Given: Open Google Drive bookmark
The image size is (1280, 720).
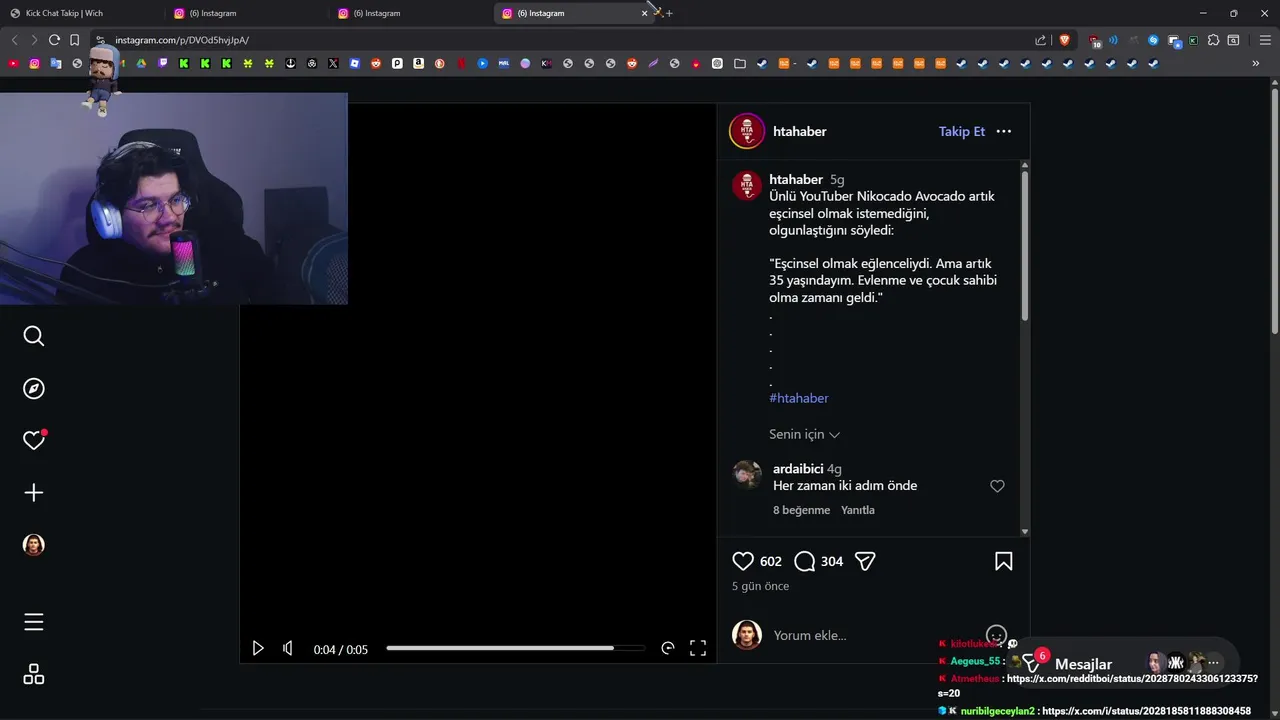Looking at the screenshot, I should click(141, 63).
